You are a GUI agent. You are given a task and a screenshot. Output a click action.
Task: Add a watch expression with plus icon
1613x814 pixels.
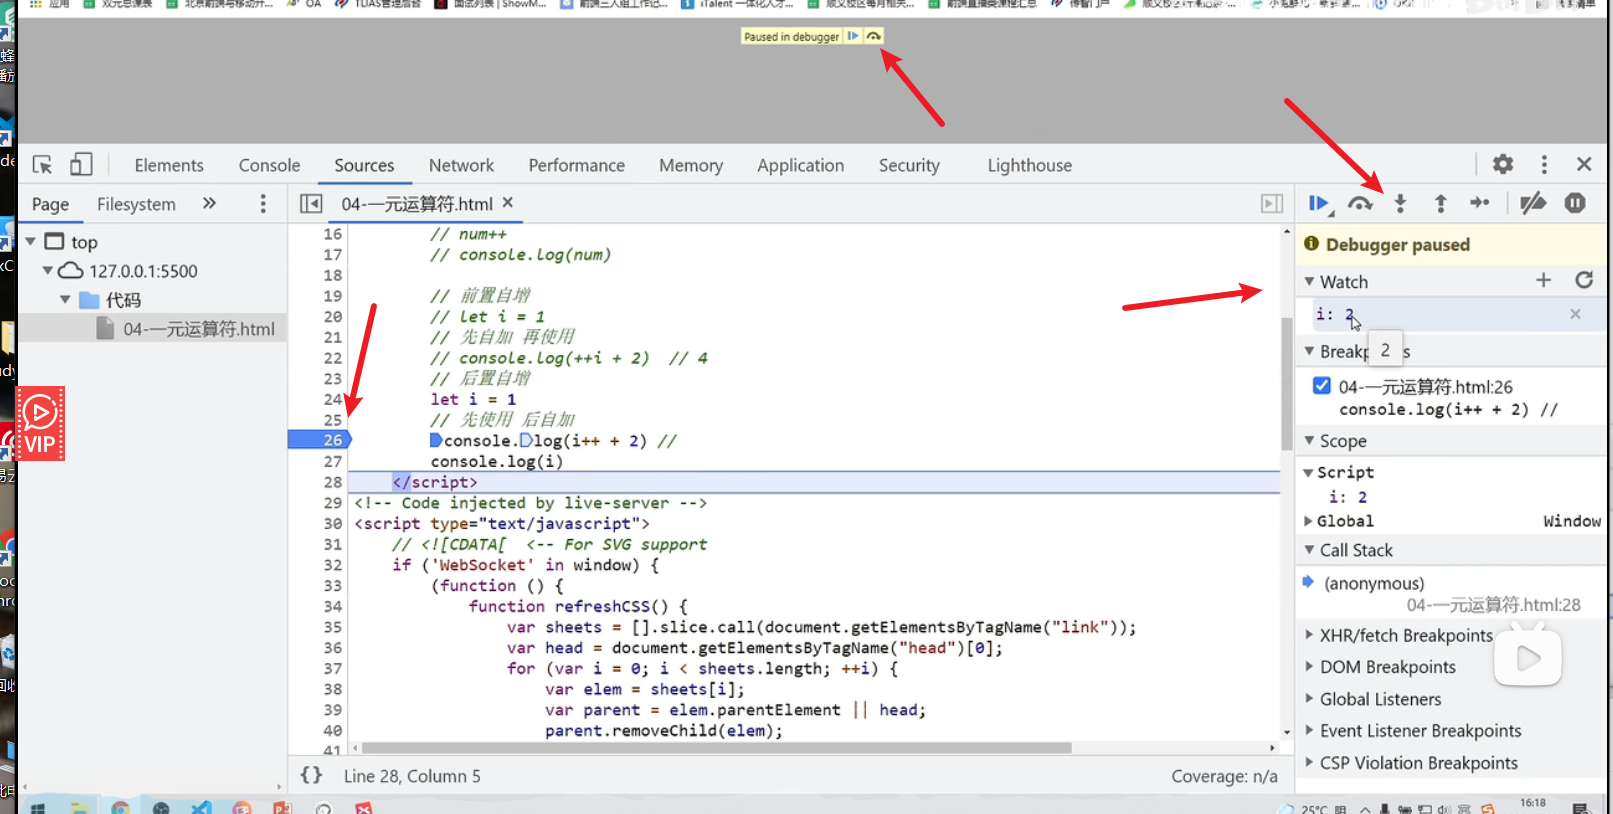[1544, 281]
